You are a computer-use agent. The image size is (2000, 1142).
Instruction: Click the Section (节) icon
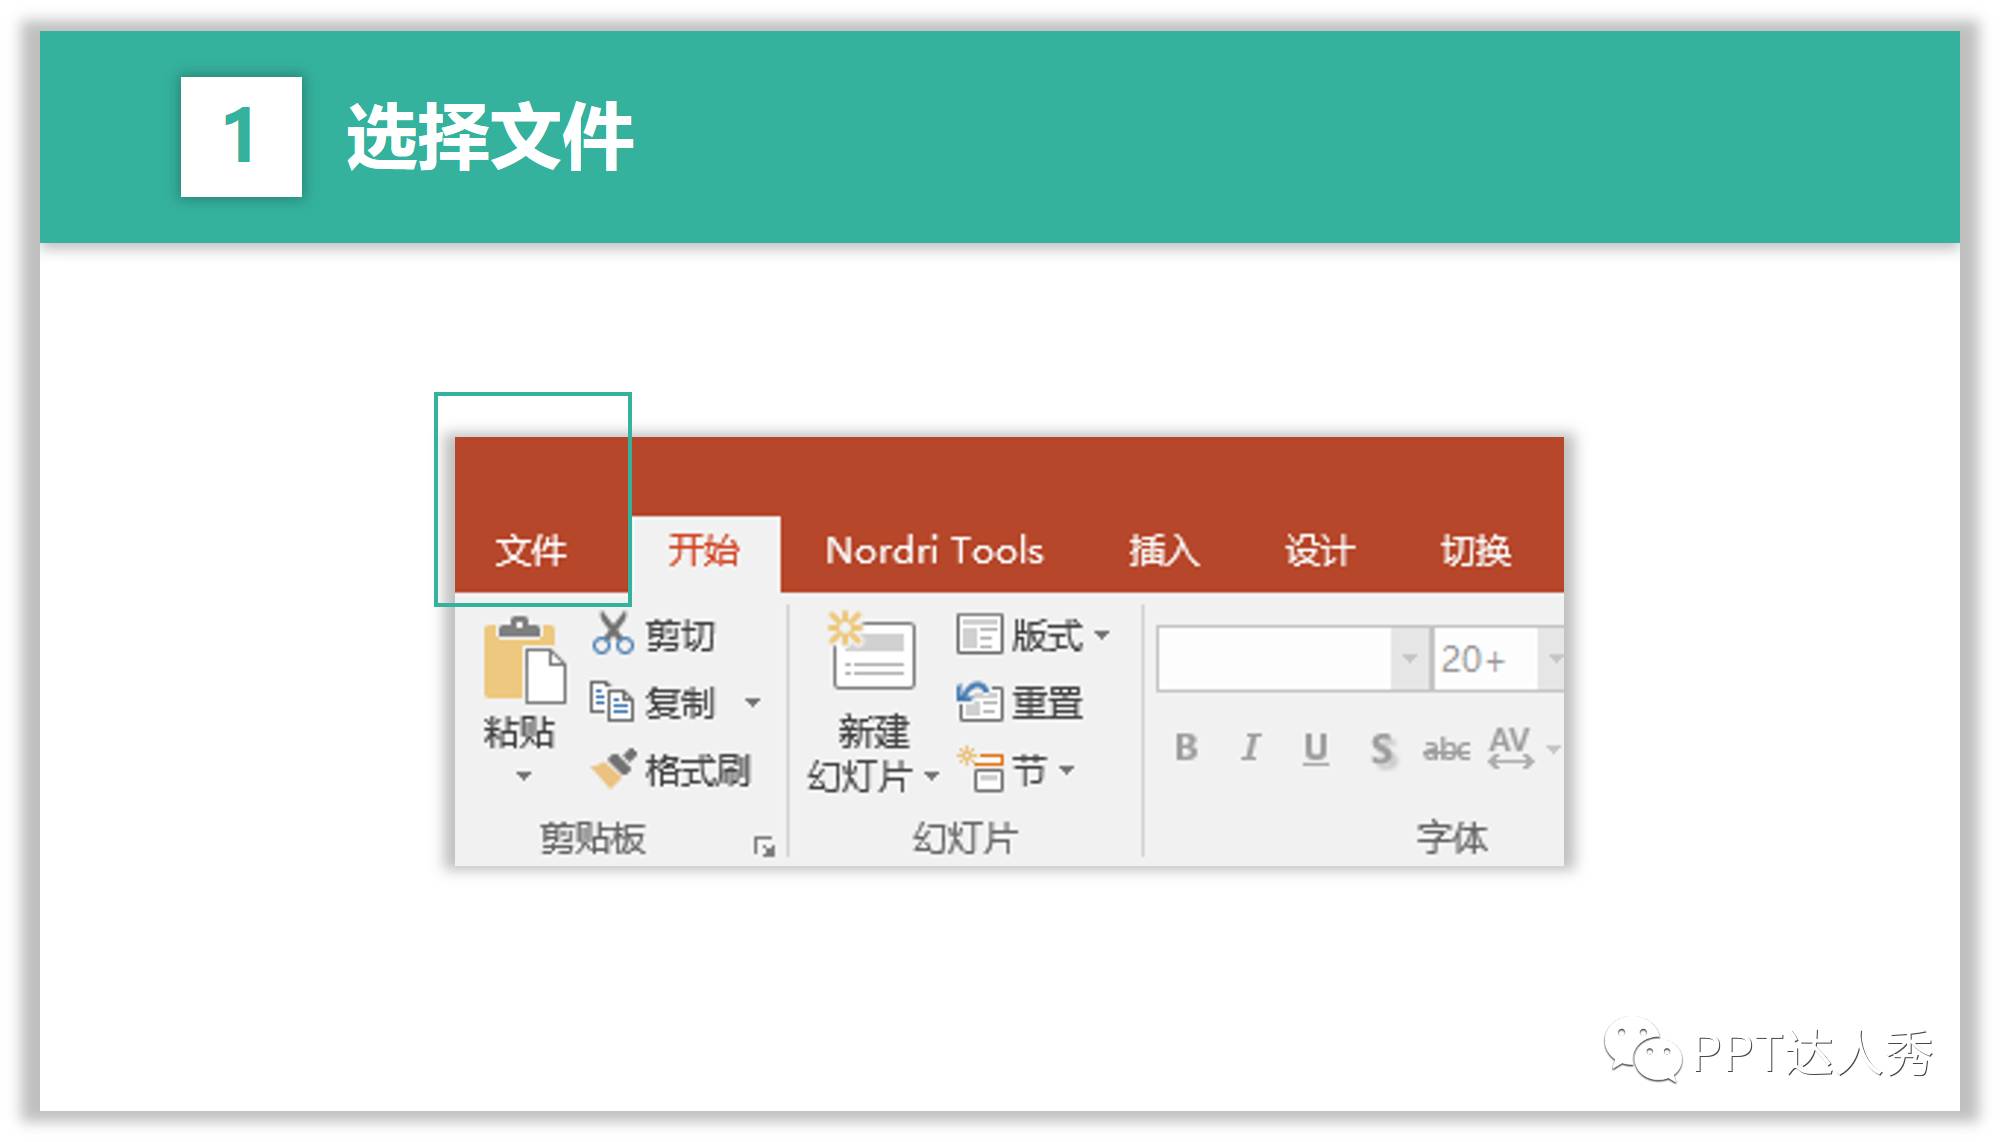pyautogui.click(x=982, y=769)
